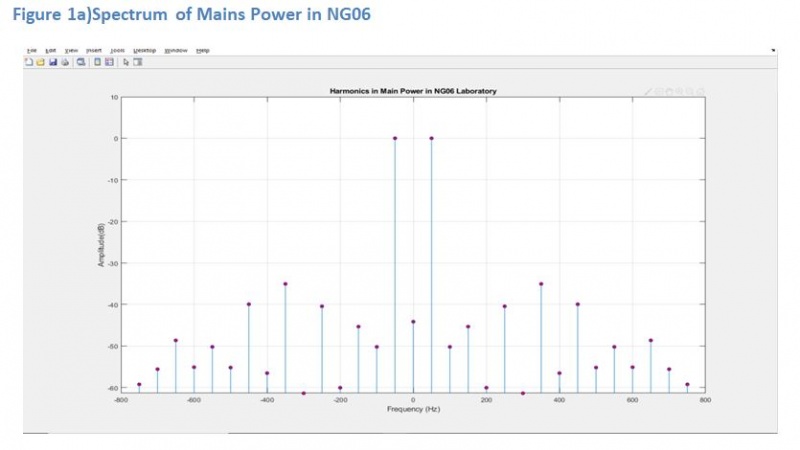This screenshot has width=800, height=450.
Task: Open the figure dock arrow menu at top right
Action: point(773,50)
